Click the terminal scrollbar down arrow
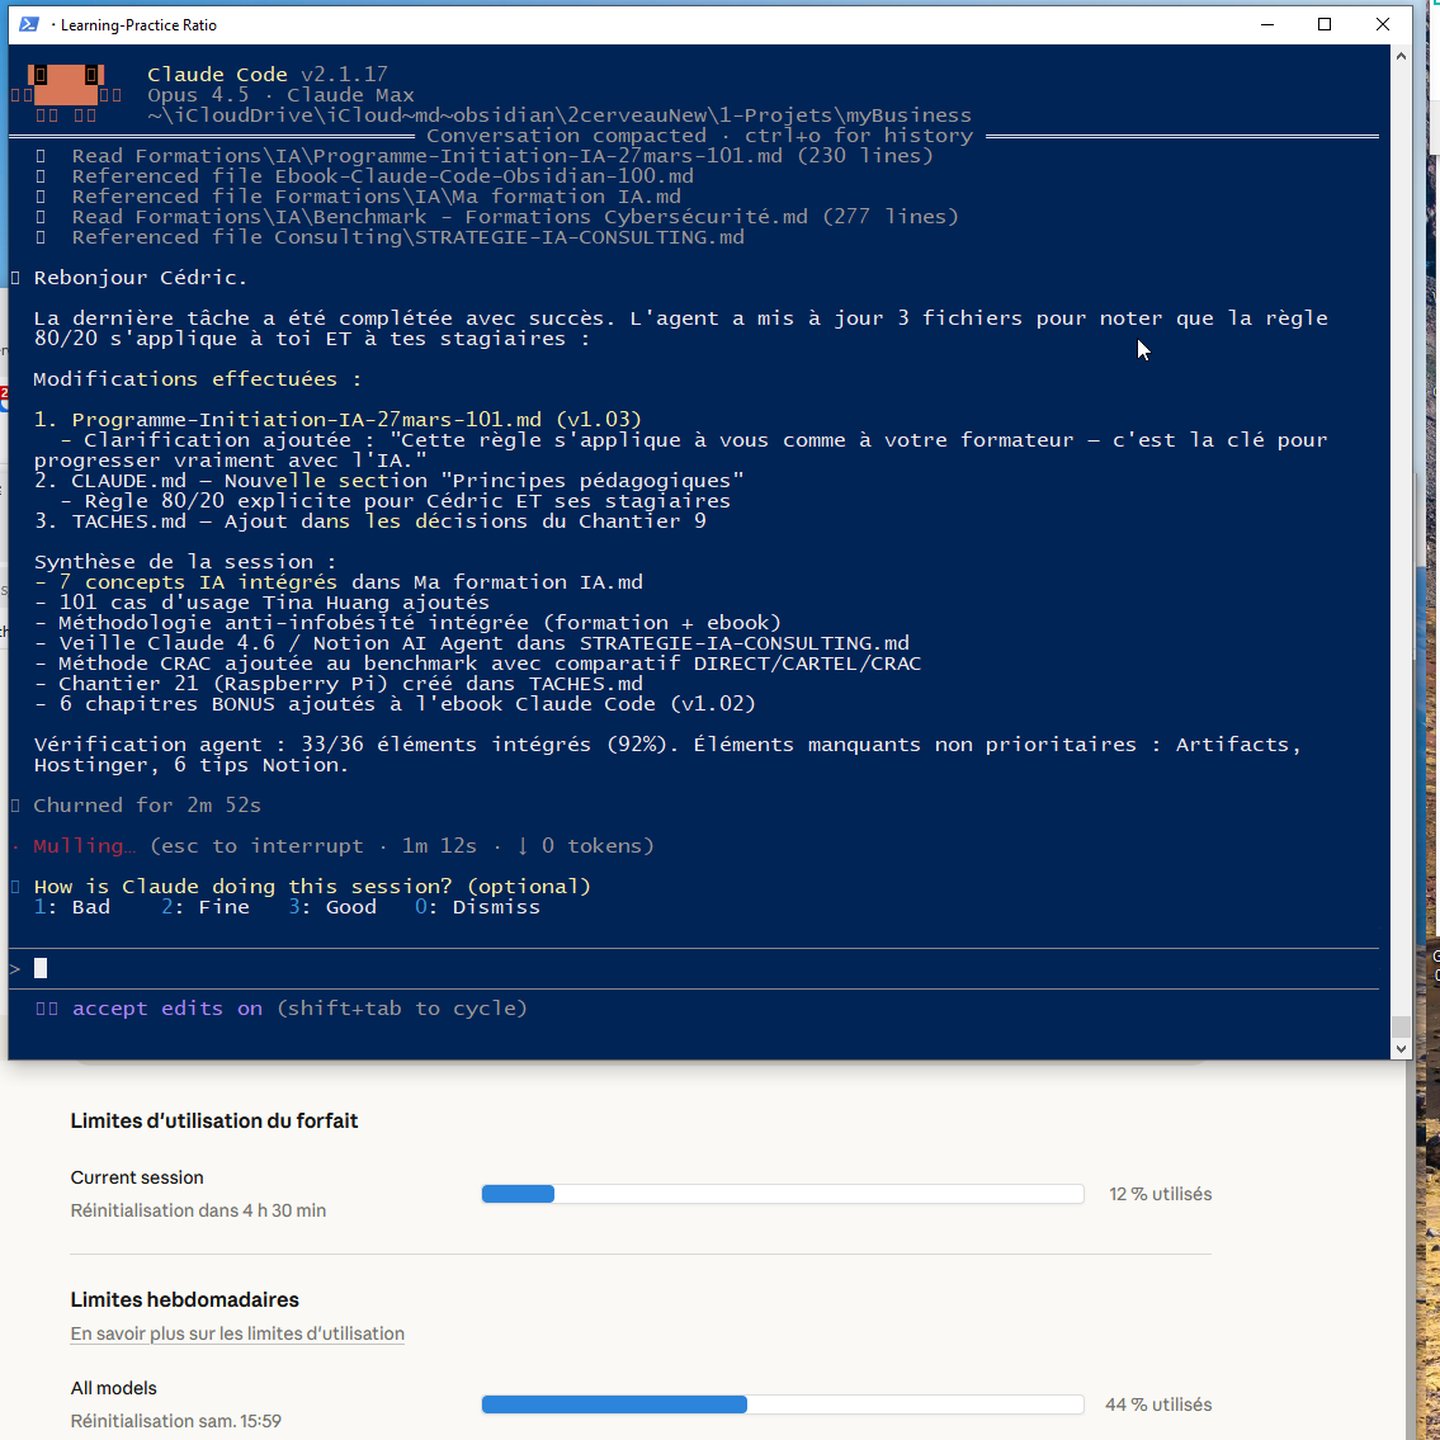 coord(1401,1049)
